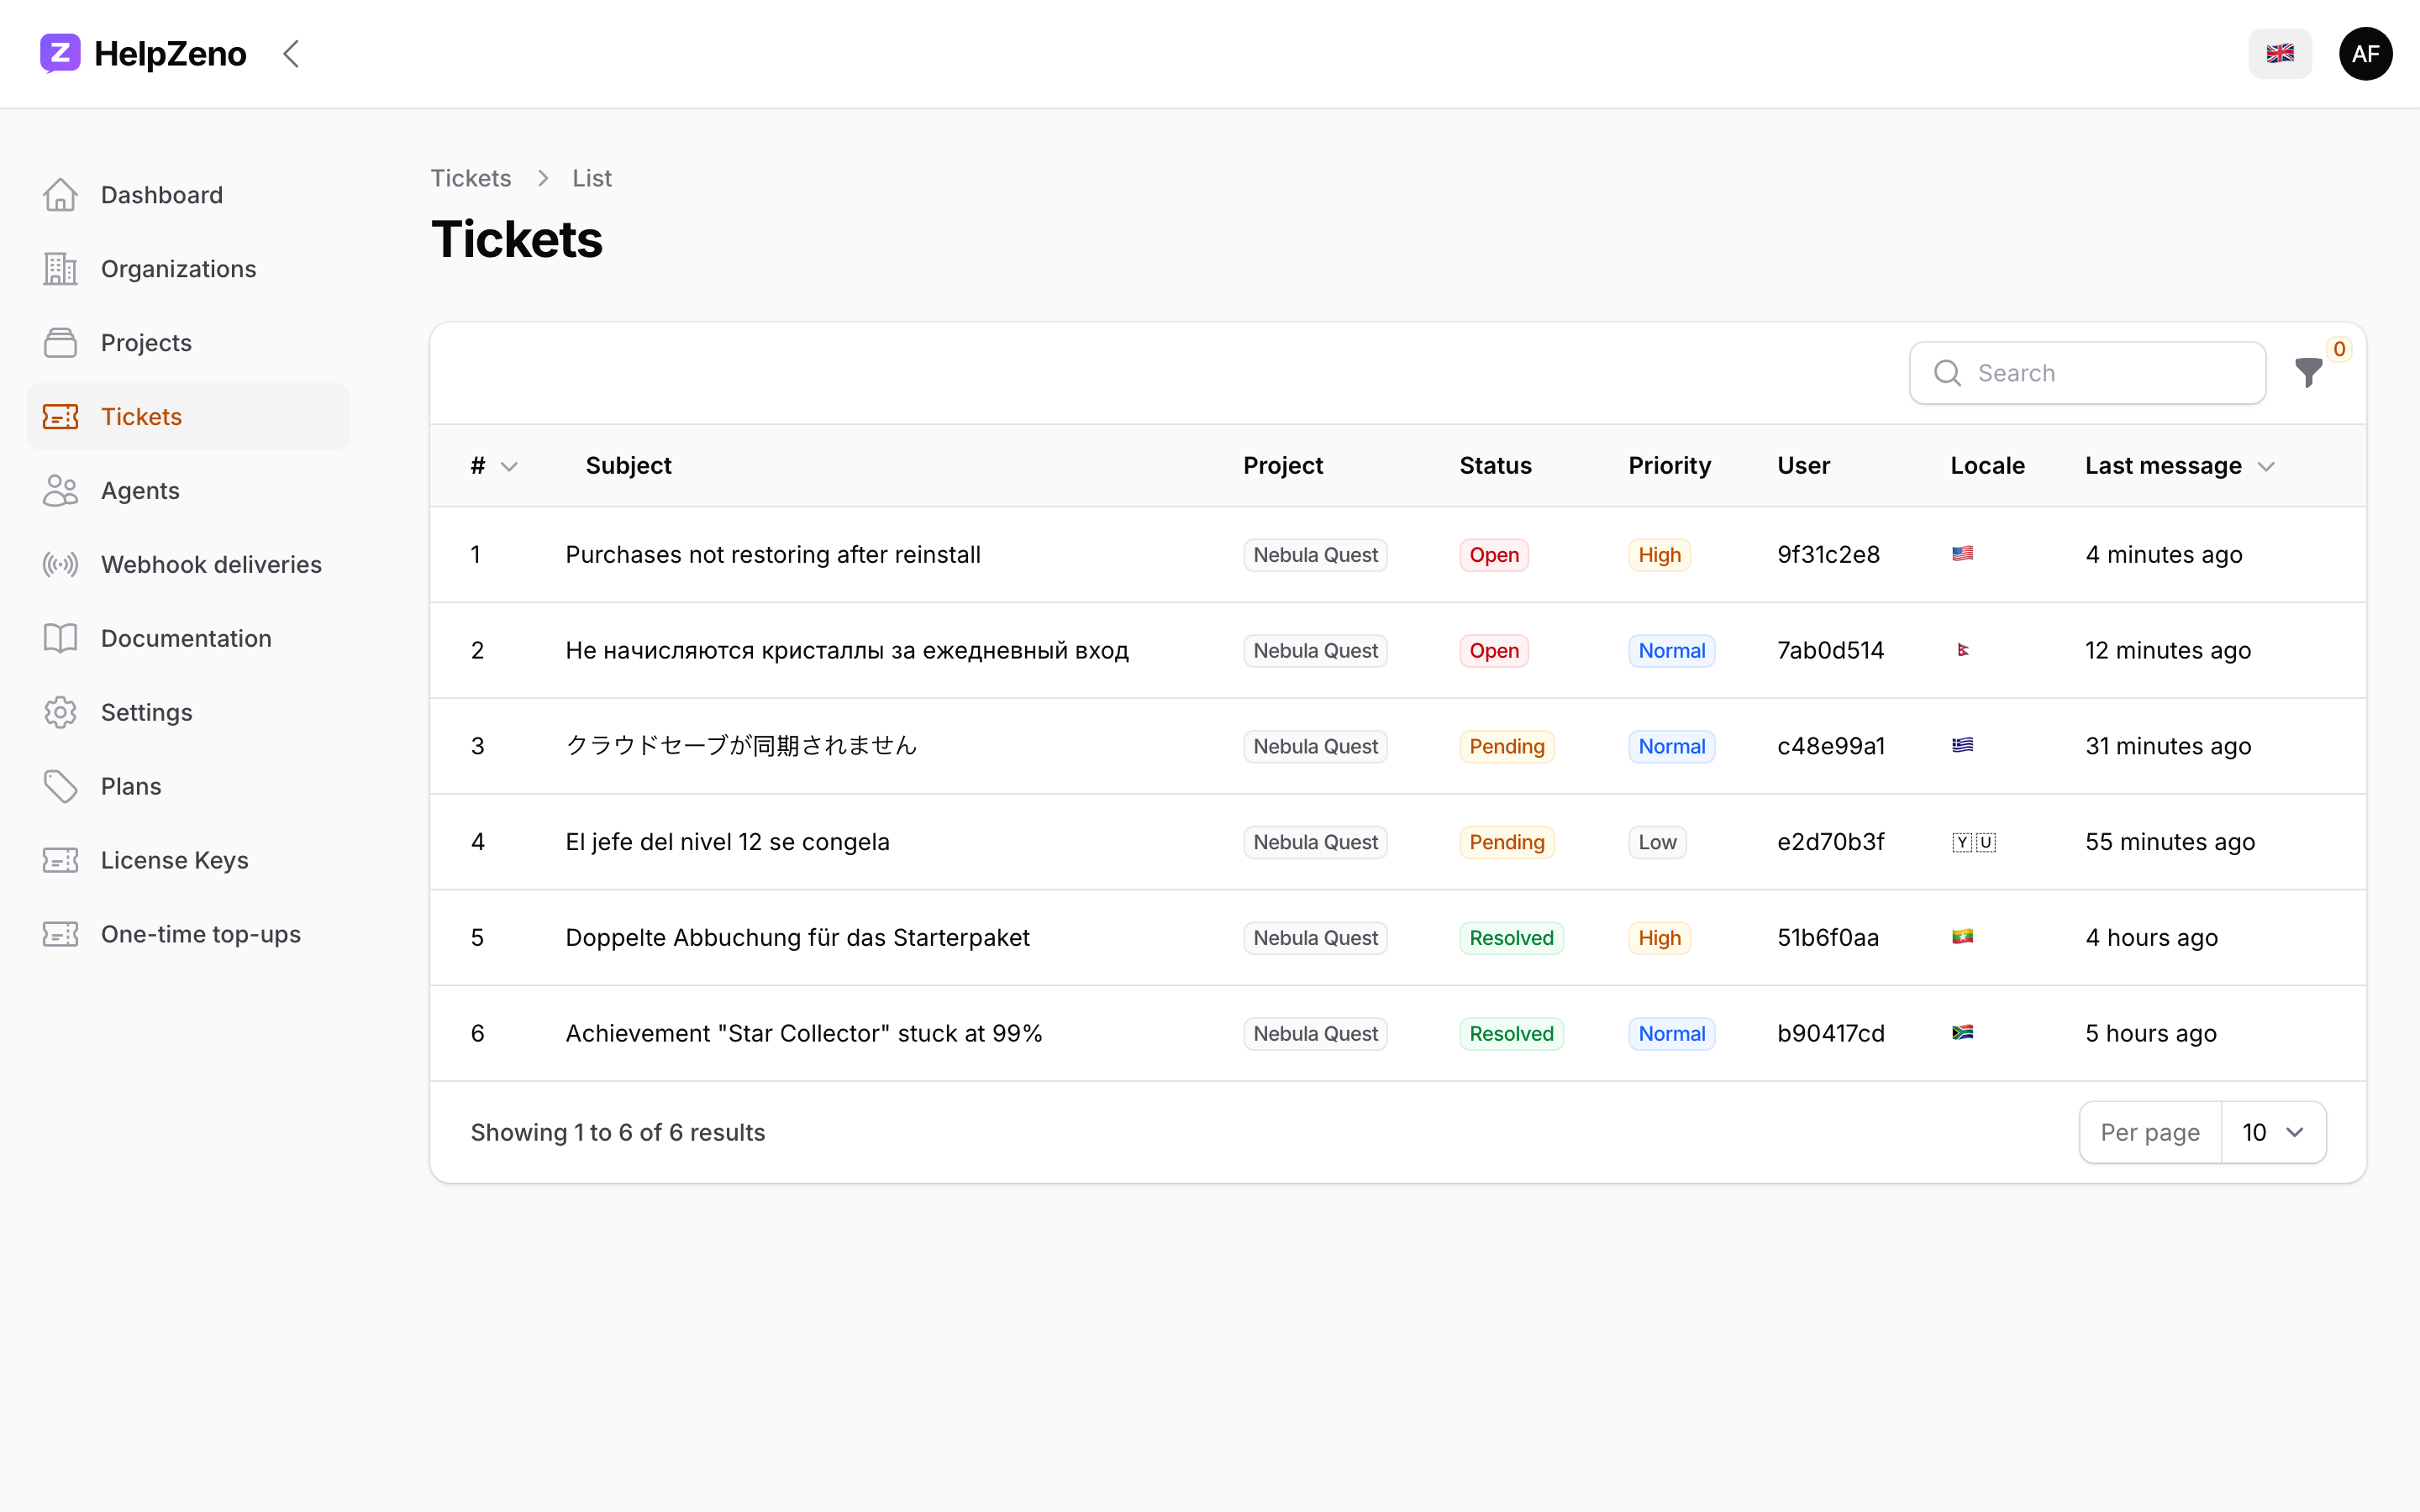Click user ID 9f31c2e8
Image resolution: width=2420 pixels, height=1512 pixels.
tap(1828, 555)
